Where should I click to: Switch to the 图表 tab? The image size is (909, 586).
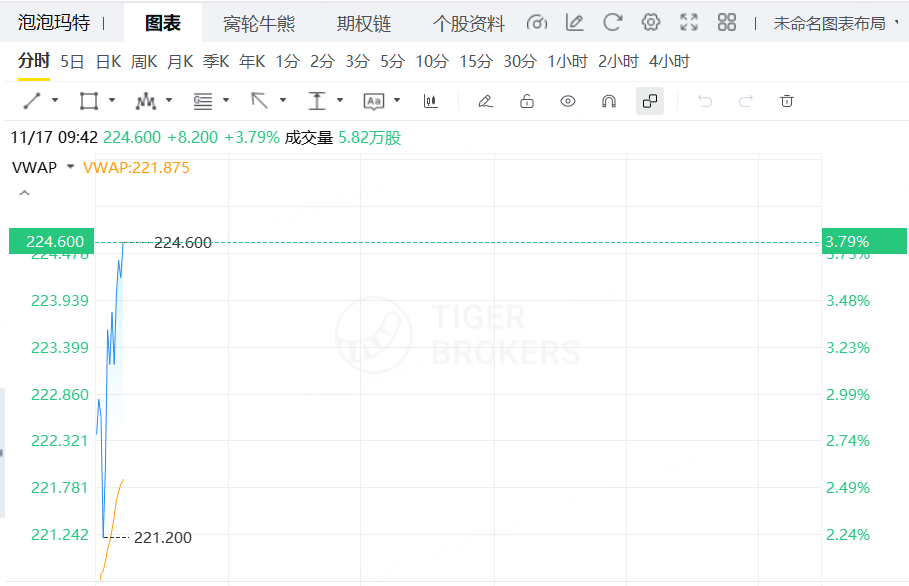163,23
